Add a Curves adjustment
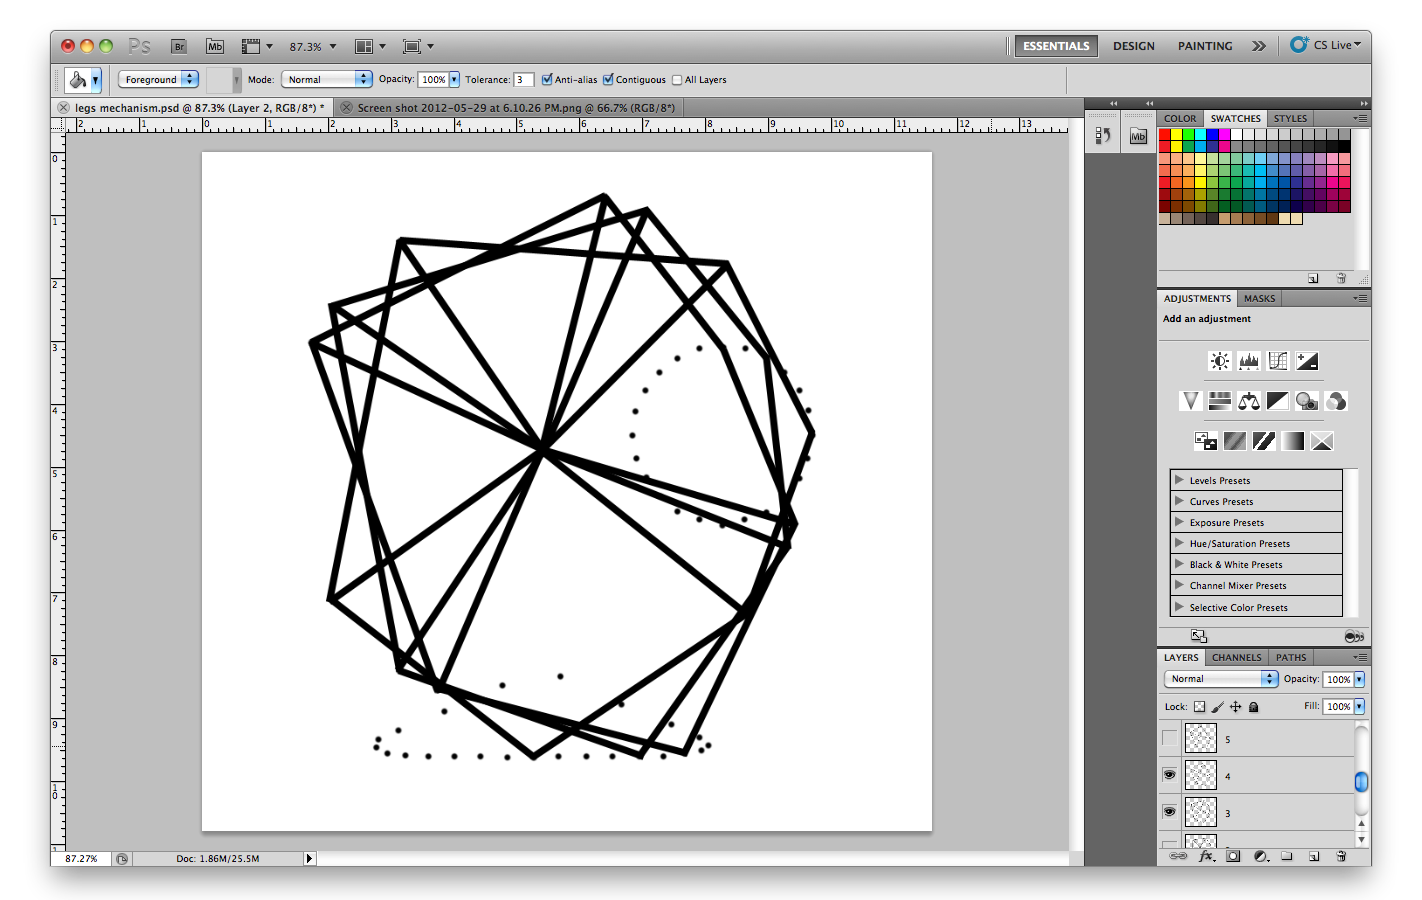Image resolution: width=1422 pixels, height=900 pixels. [x=1278, y=361]
